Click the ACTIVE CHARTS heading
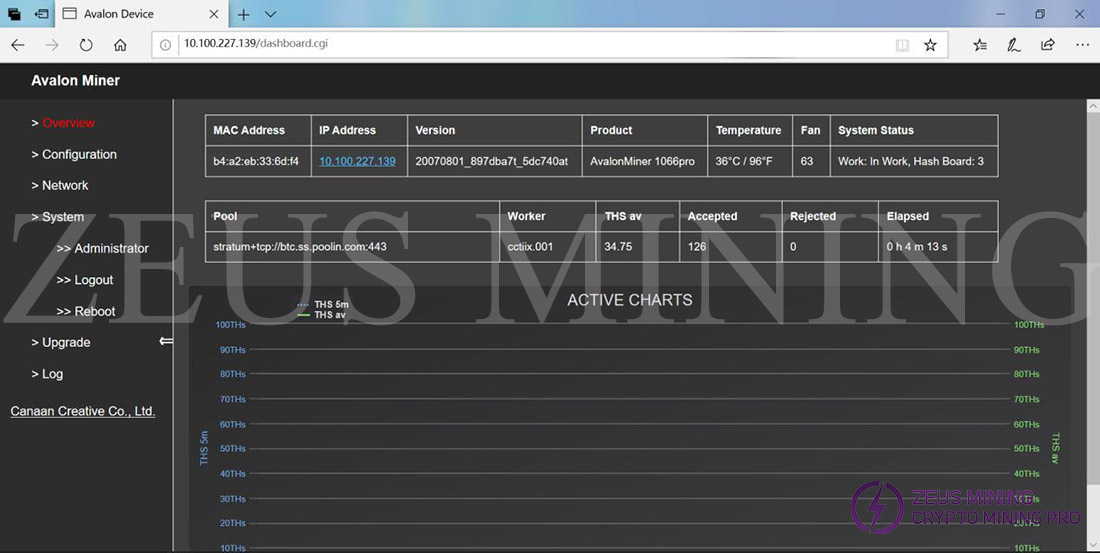Image resolution: width=1100 pixels, height=553 pixels. [630, 300]
